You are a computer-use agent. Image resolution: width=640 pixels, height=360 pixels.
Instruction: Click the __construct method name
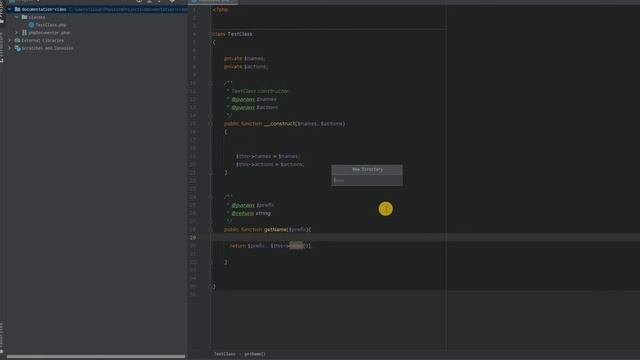click(x=280, y=124)
